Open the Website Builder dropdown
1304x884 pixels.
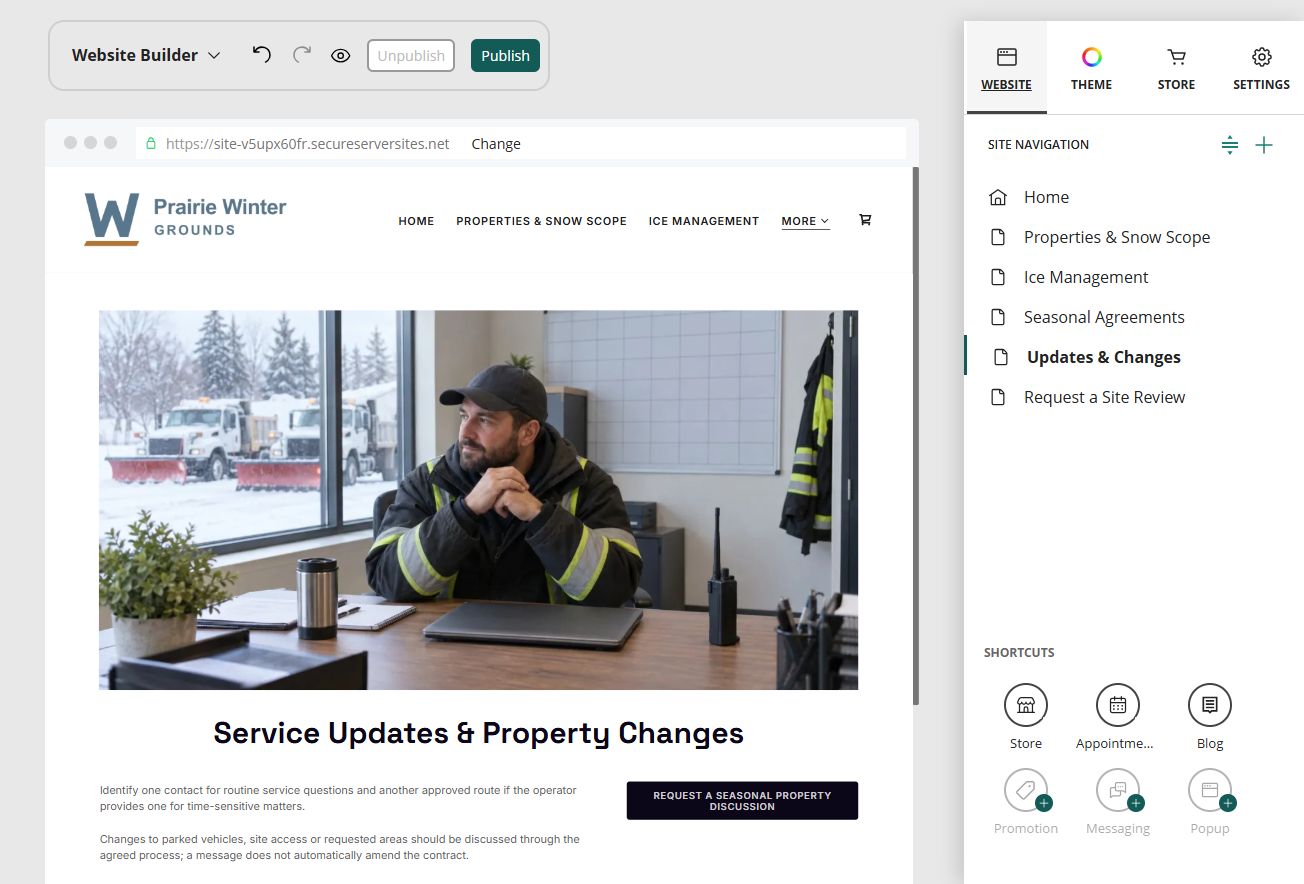point(146,55)
